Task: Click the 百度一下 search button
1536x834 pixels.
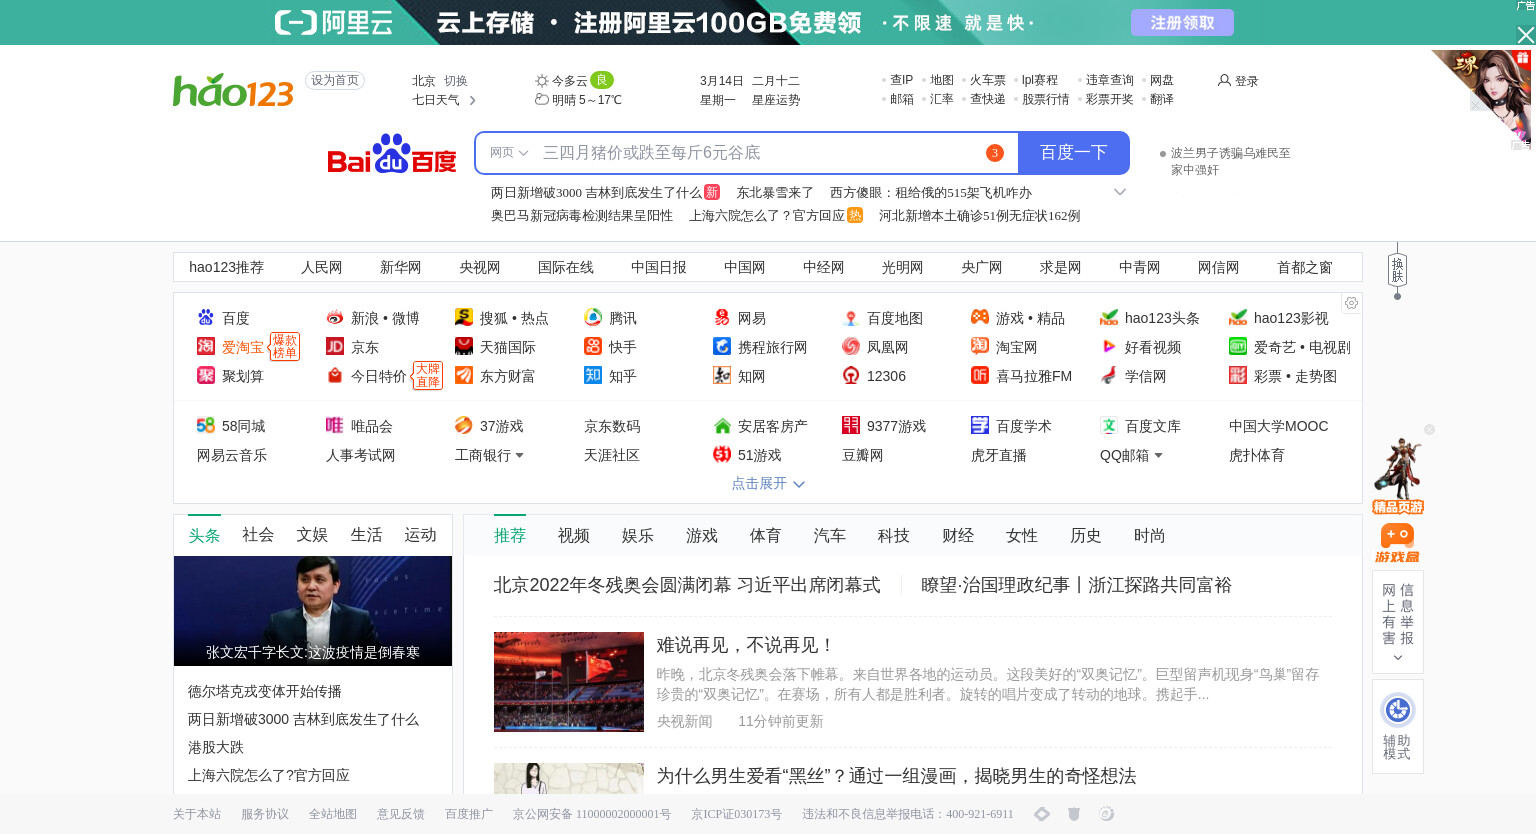Action: pos(1074,153)
